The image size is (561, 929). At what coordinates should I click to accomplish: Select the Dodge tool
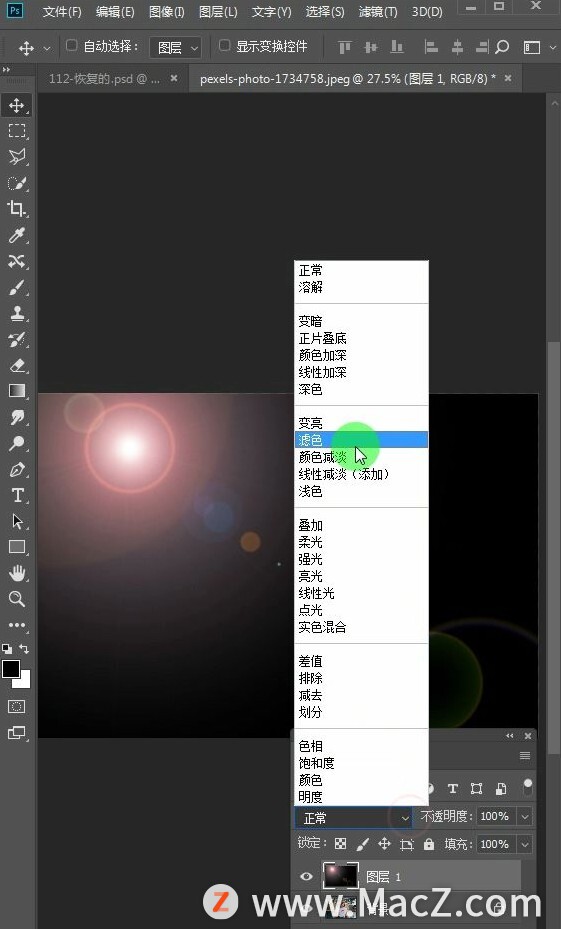pos(17,443)
